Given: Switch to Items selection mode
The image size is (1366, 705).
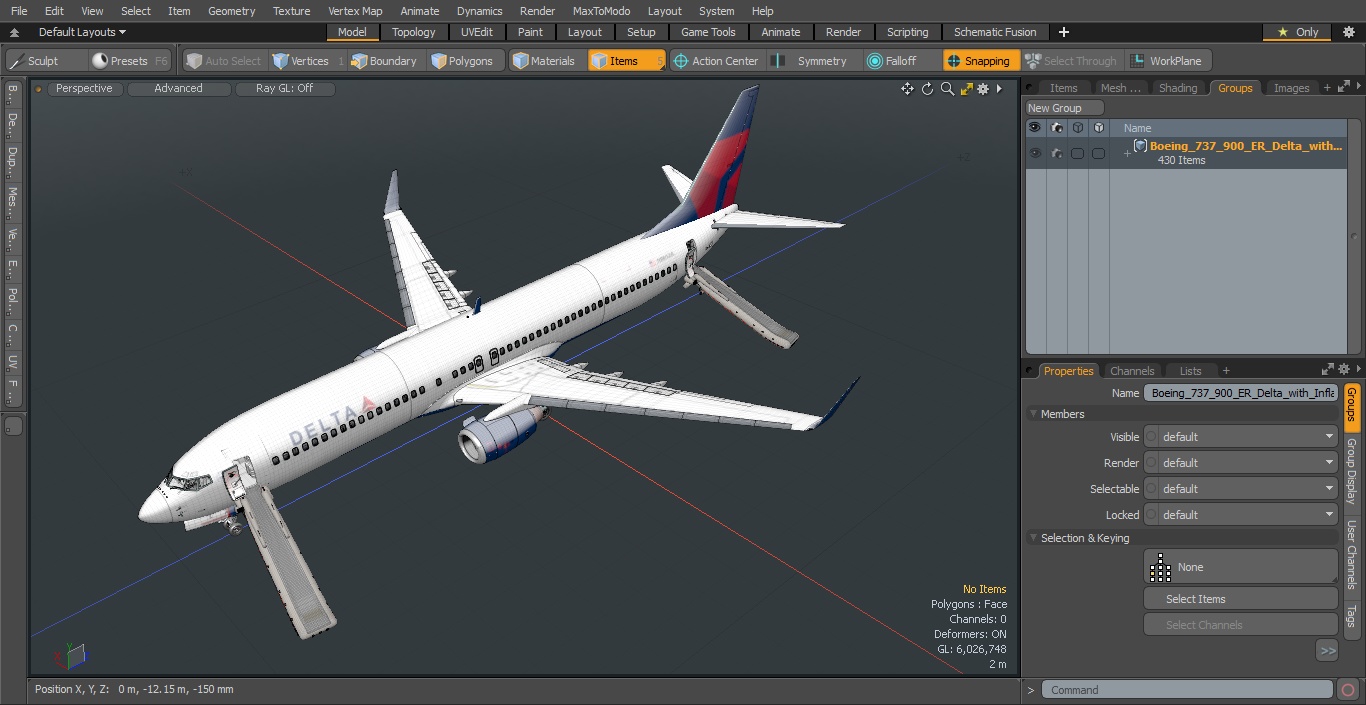Looking at the screenshot, I should pos(626,61).
